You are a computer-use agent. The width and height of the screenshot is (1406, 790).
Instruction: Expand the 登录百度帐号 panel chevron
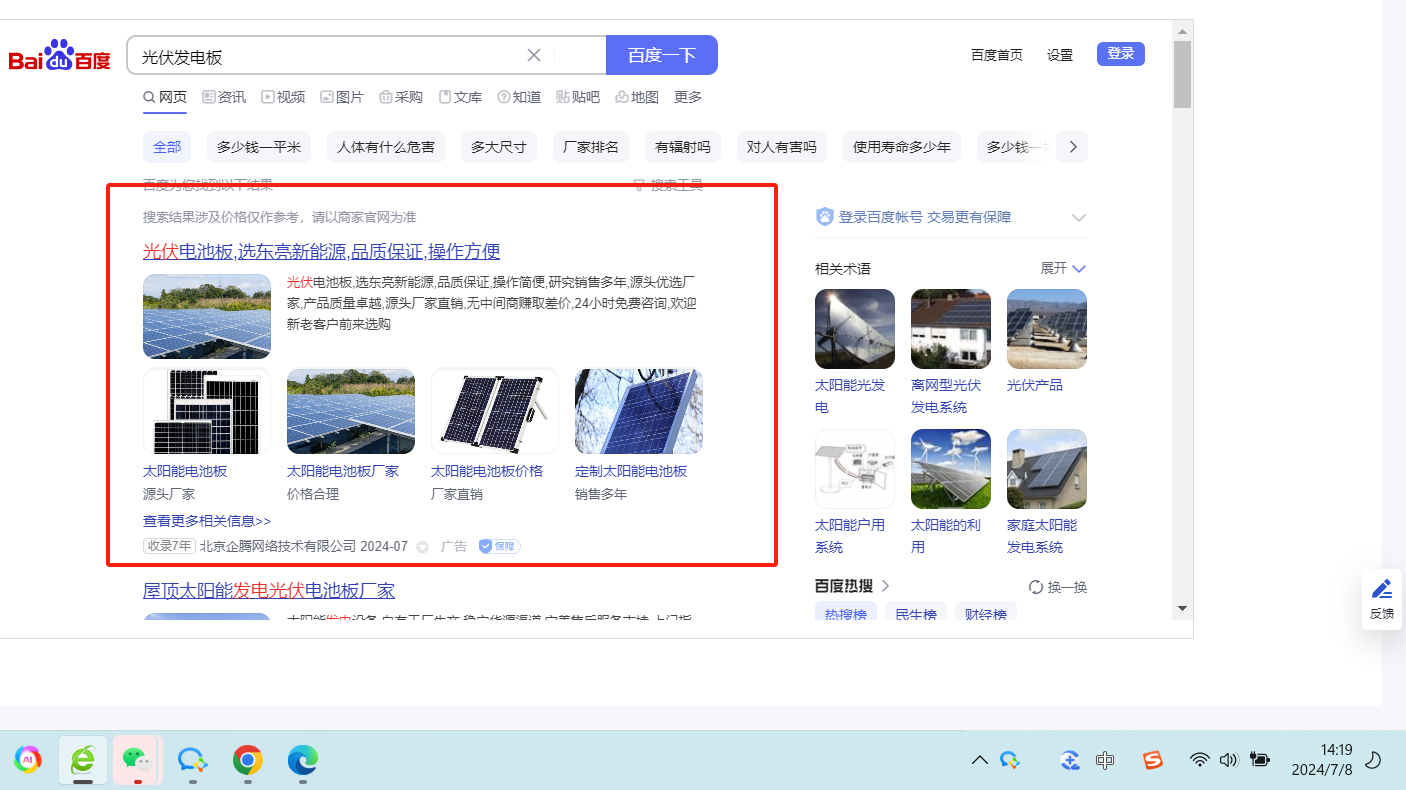1078,217
